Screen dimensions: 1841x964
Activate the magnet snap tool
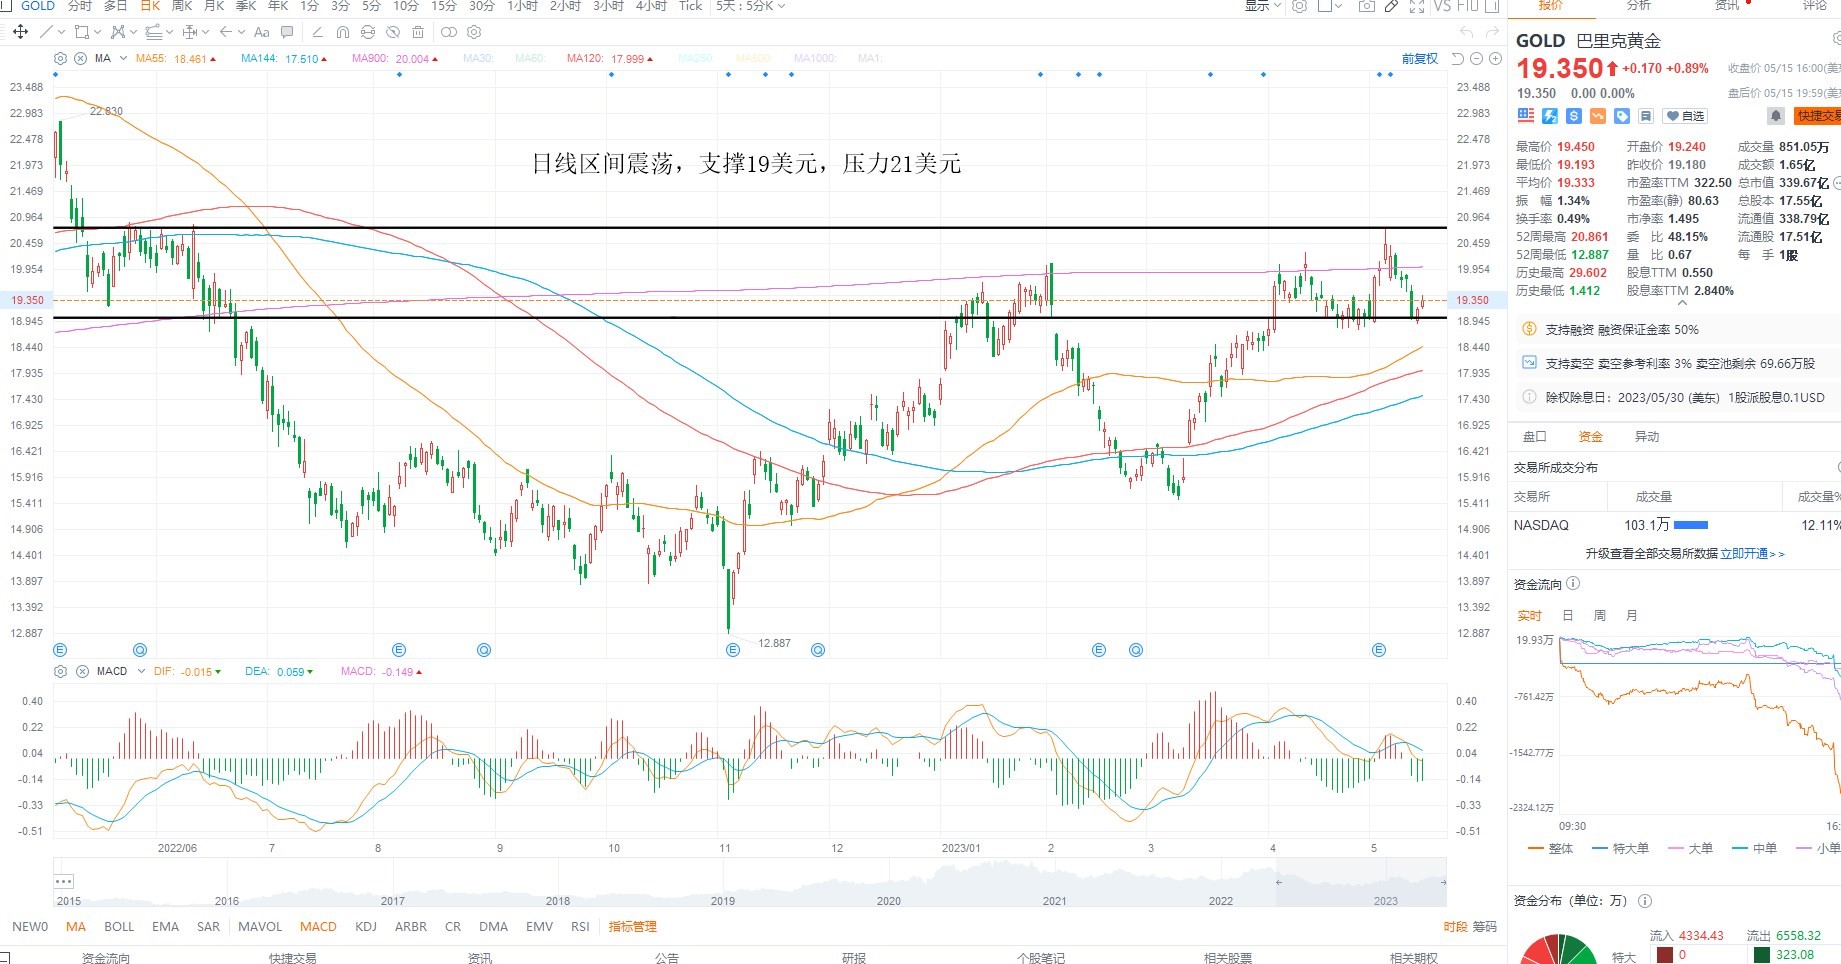pyautogui.click(x=343, y=32)
